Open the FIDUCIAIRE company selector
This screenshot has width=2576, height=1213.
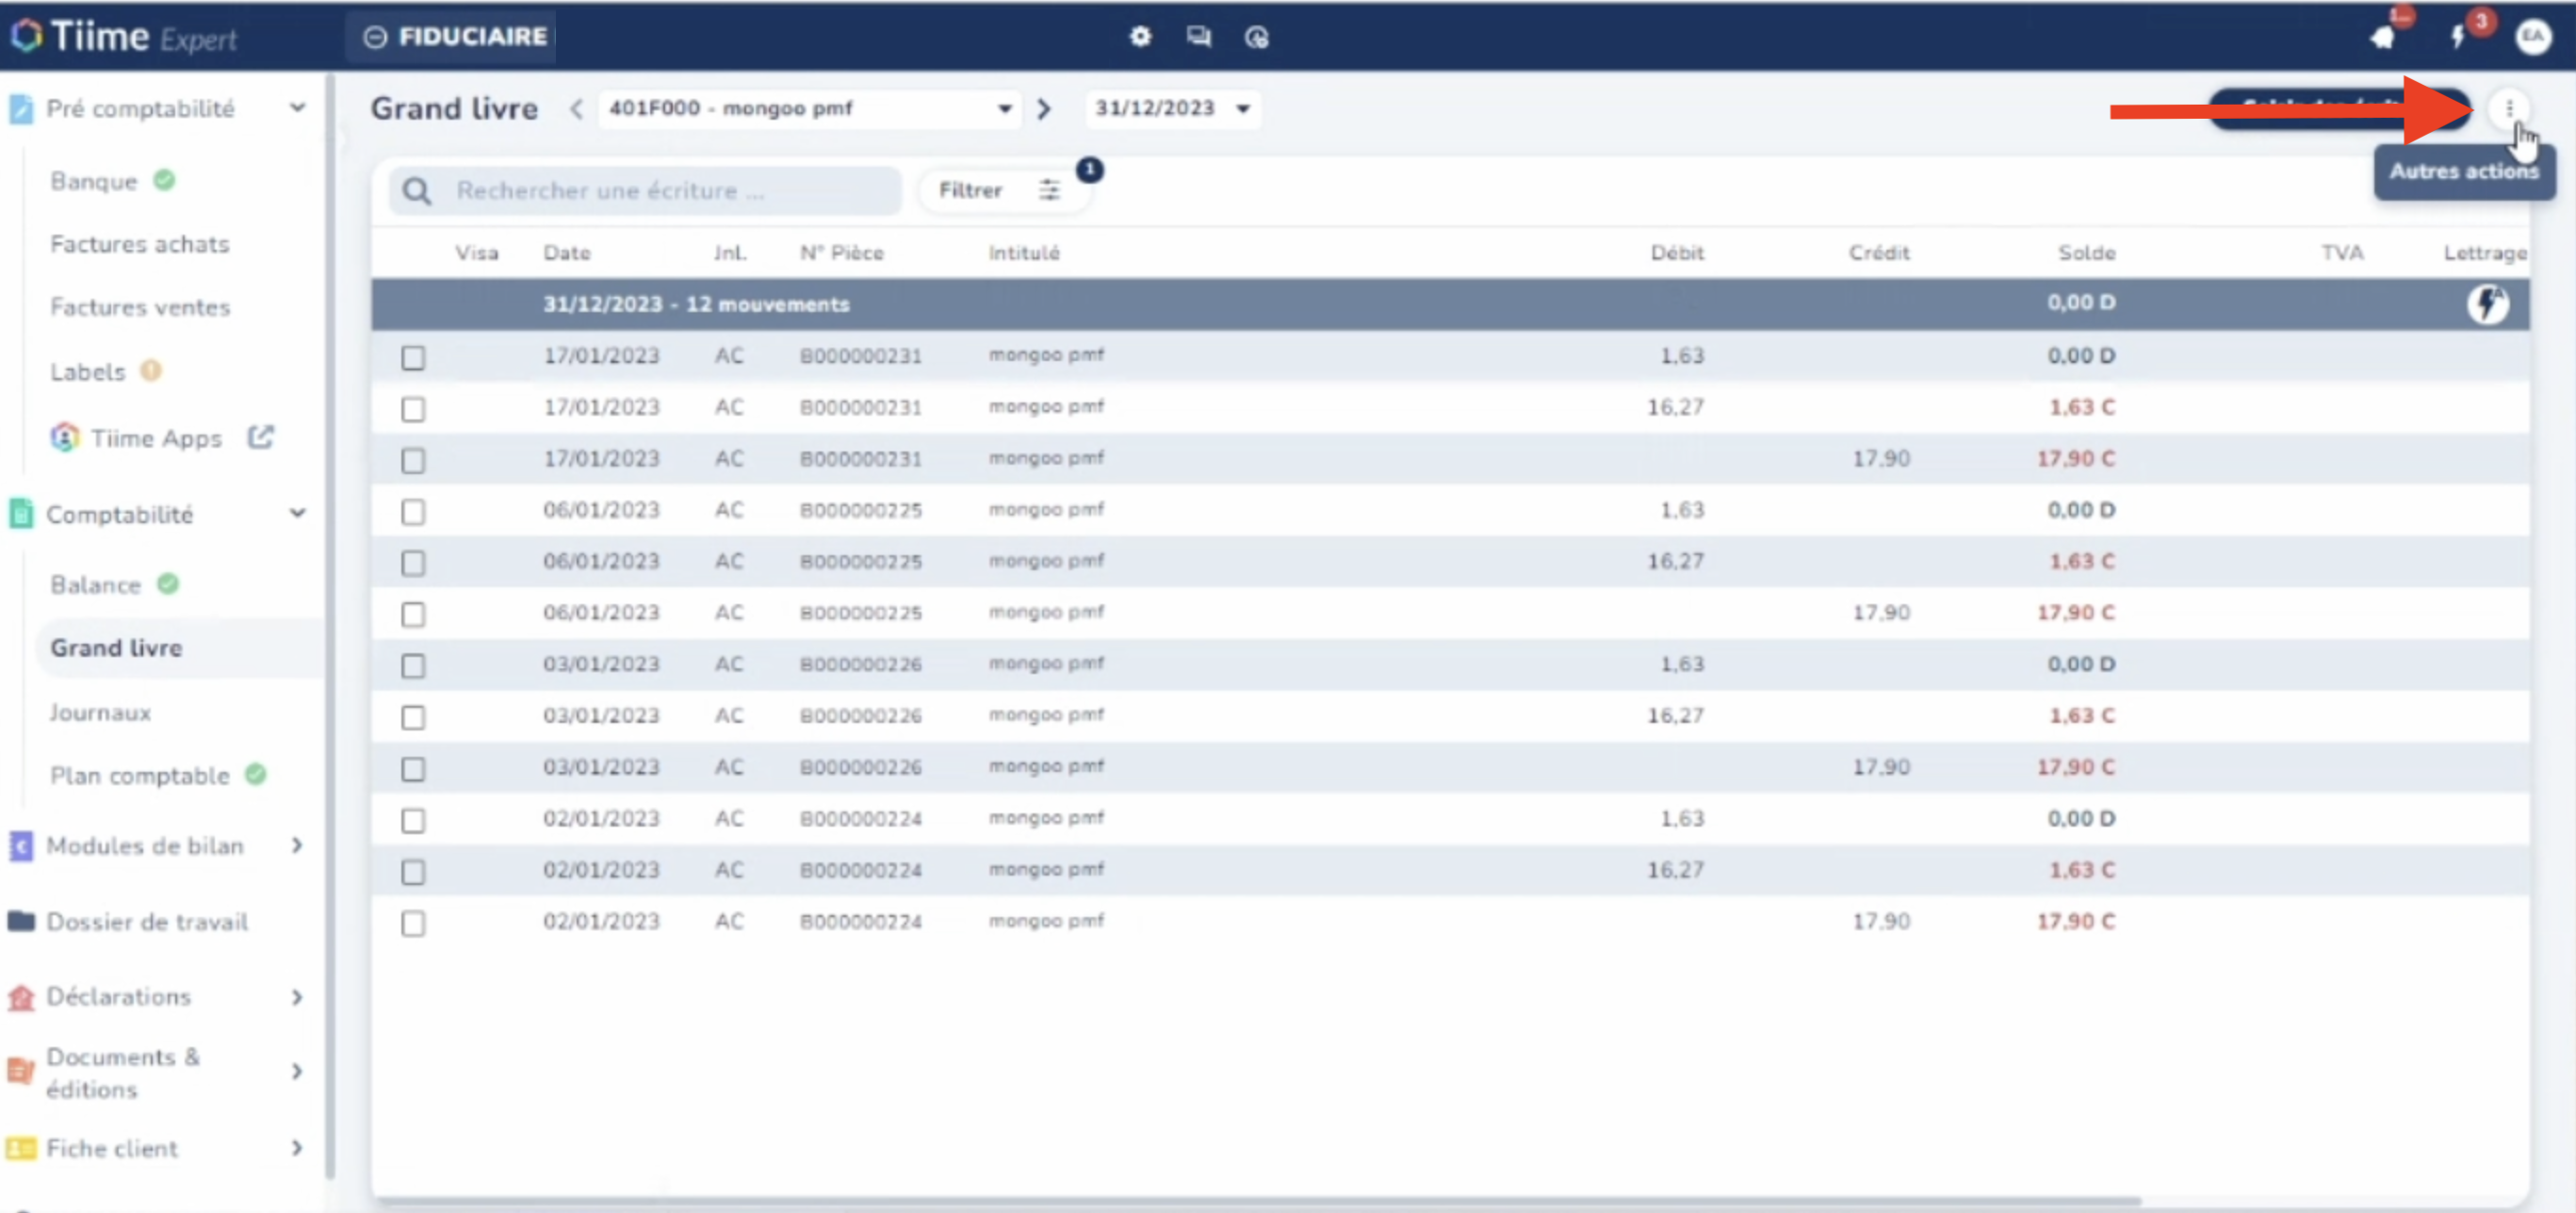point(451,37)
